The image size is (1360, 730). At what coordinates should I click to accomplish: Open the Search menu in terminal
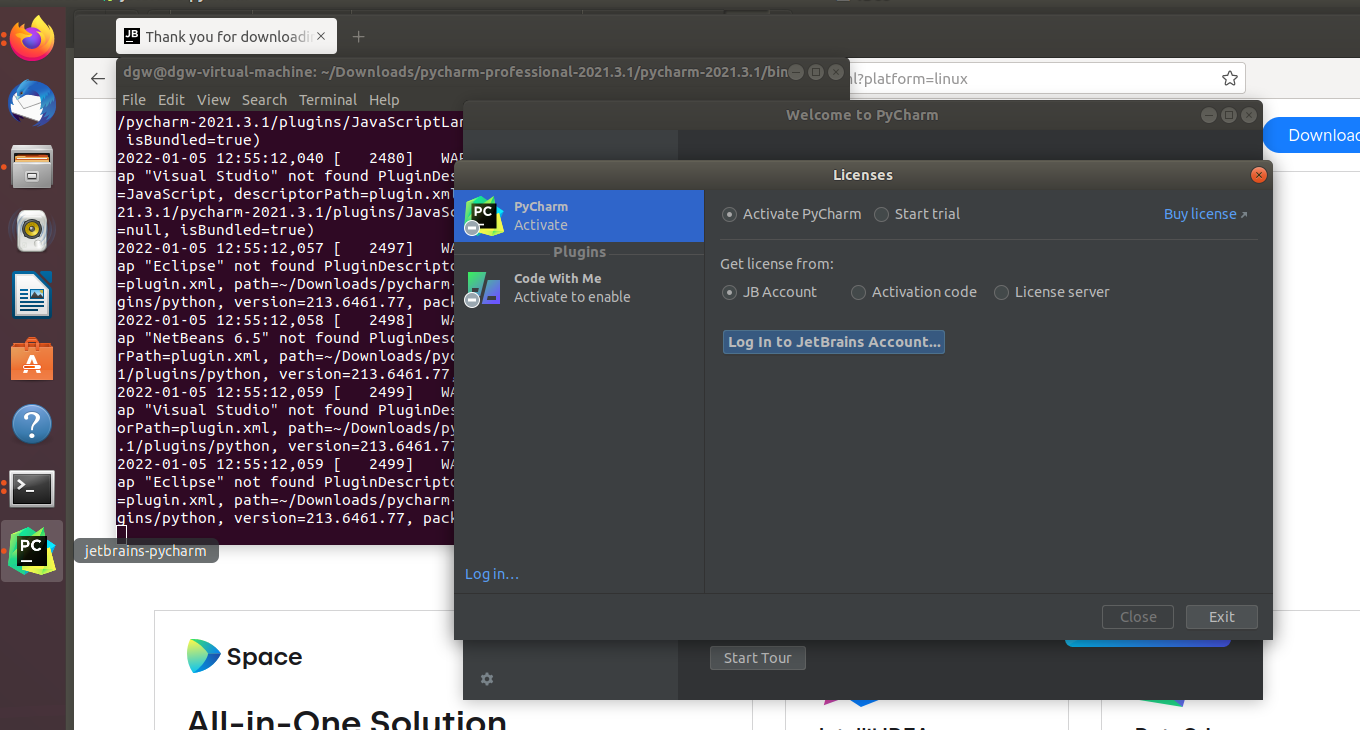click(264, 100)
